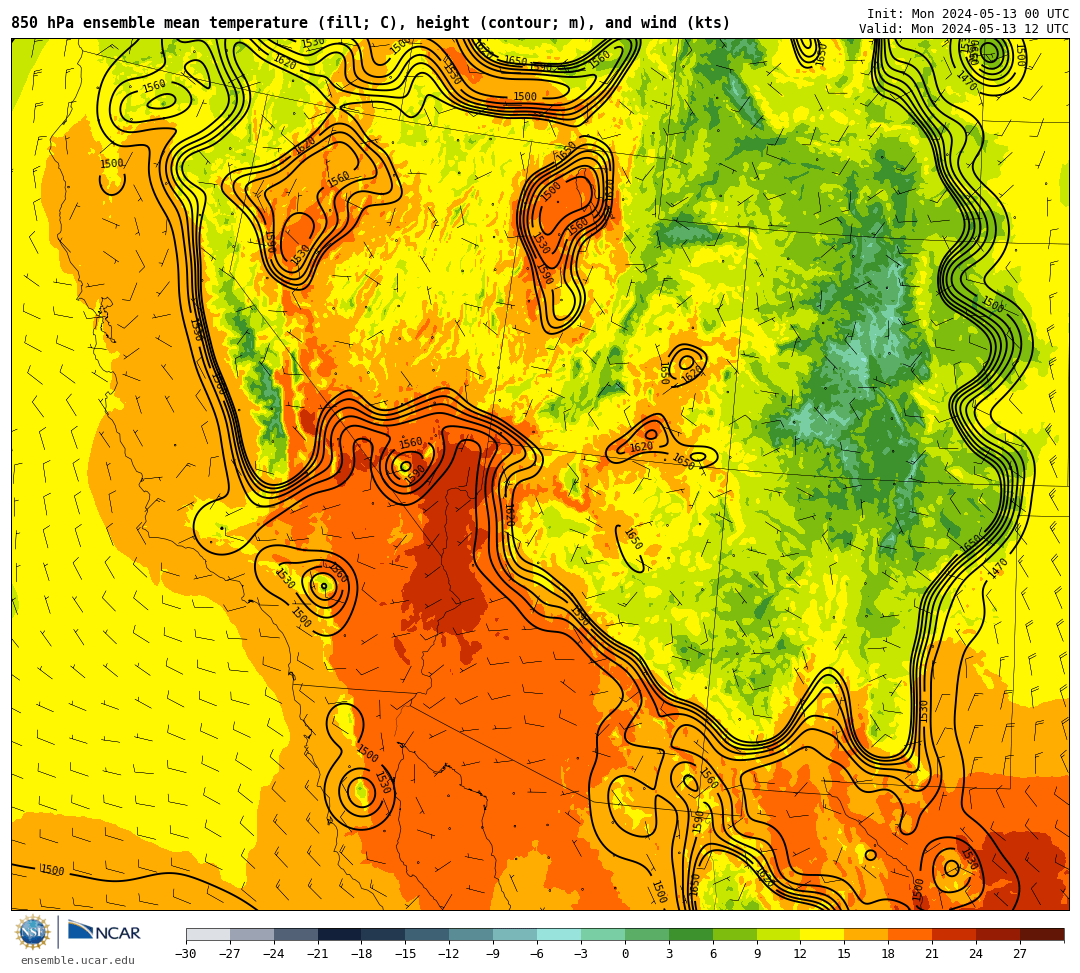This screenshot has height=973, width=1080.
Task: Pick the red-orange swatch between 21 and 24
Action: [955, 934]
